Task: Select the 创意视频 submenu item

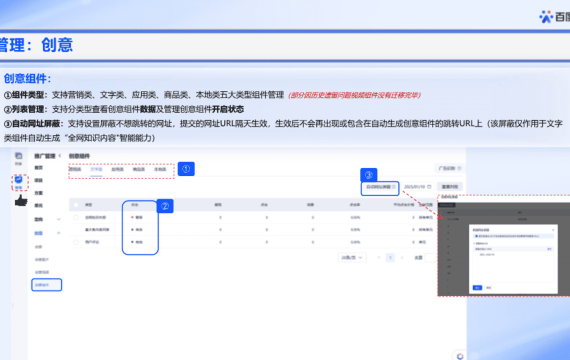Action: [42, 272]
